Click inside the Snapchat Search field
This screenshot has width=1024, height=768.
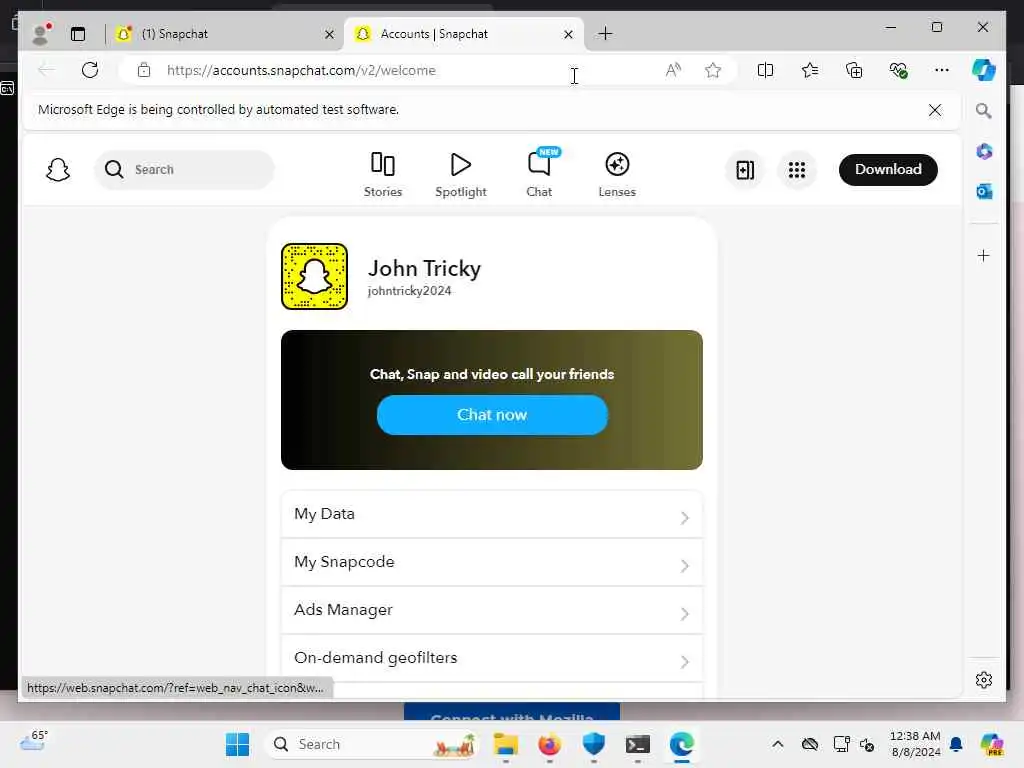(184, 170)
